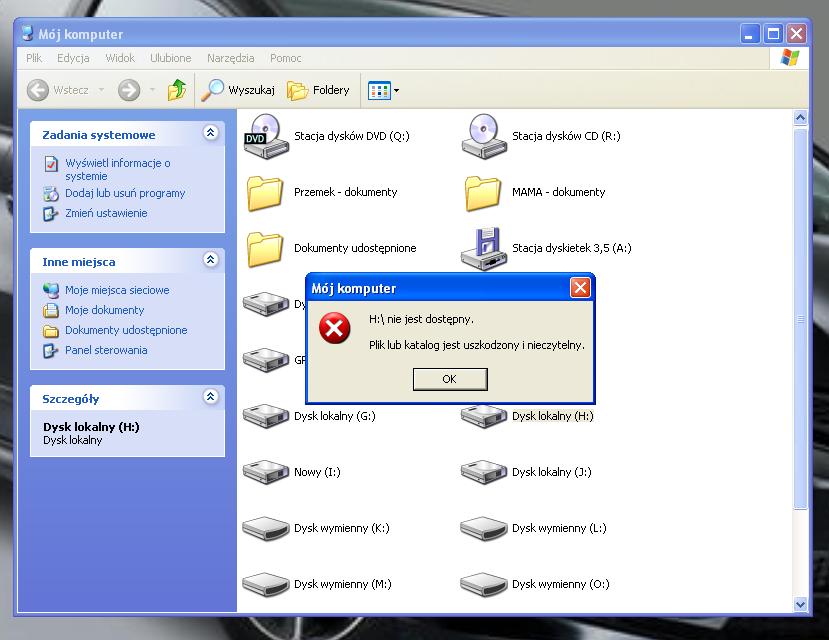
Task: Click the Dysk wymienny (O:) label
Action: pyautogui.click(x=560, y=584)
